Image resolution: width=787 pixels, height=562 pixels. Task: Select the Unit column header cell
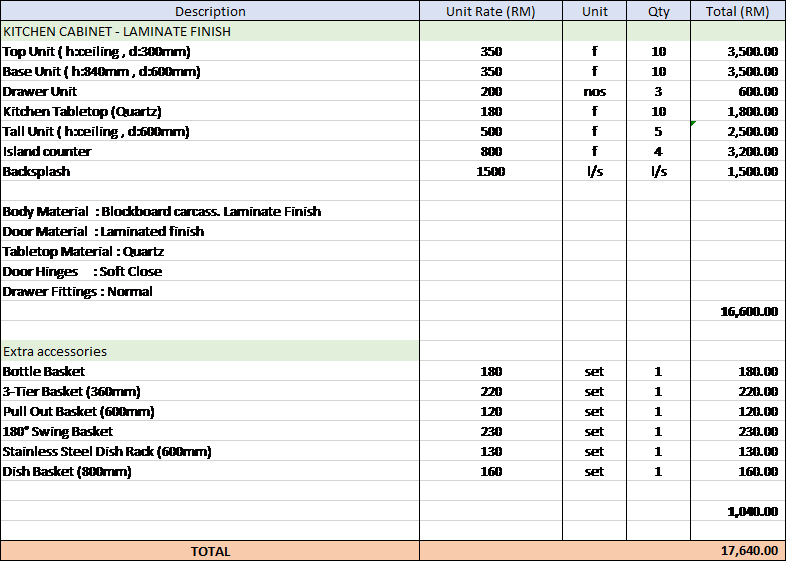(594, 12)
